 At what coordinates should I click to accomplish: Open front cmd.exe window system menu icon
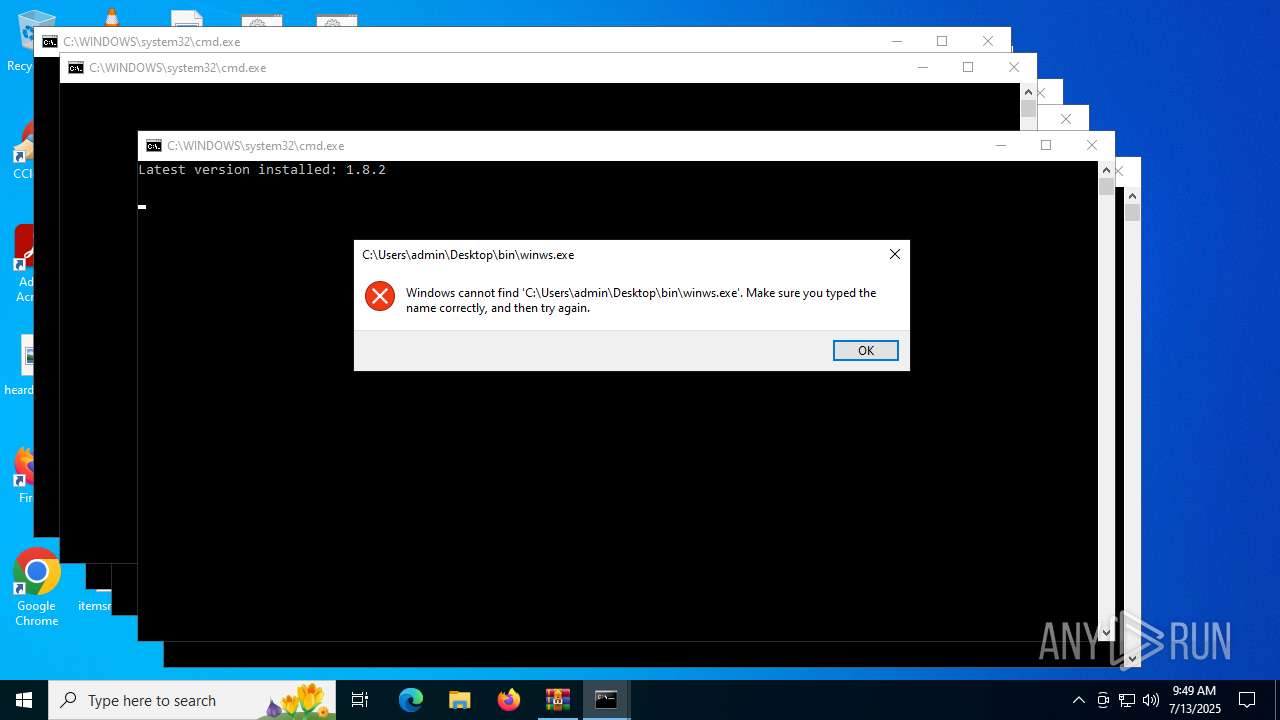point(153,146)
